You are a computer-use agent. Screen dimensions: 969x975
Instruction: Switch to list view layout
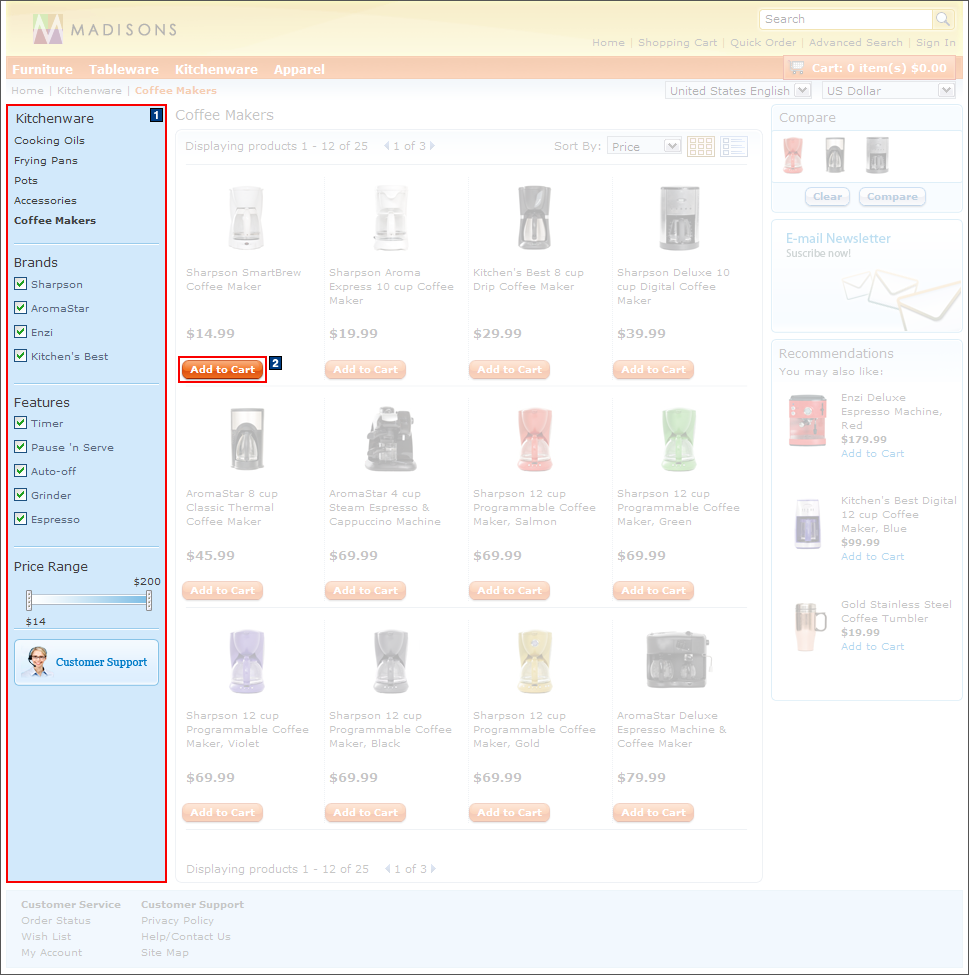733,146
